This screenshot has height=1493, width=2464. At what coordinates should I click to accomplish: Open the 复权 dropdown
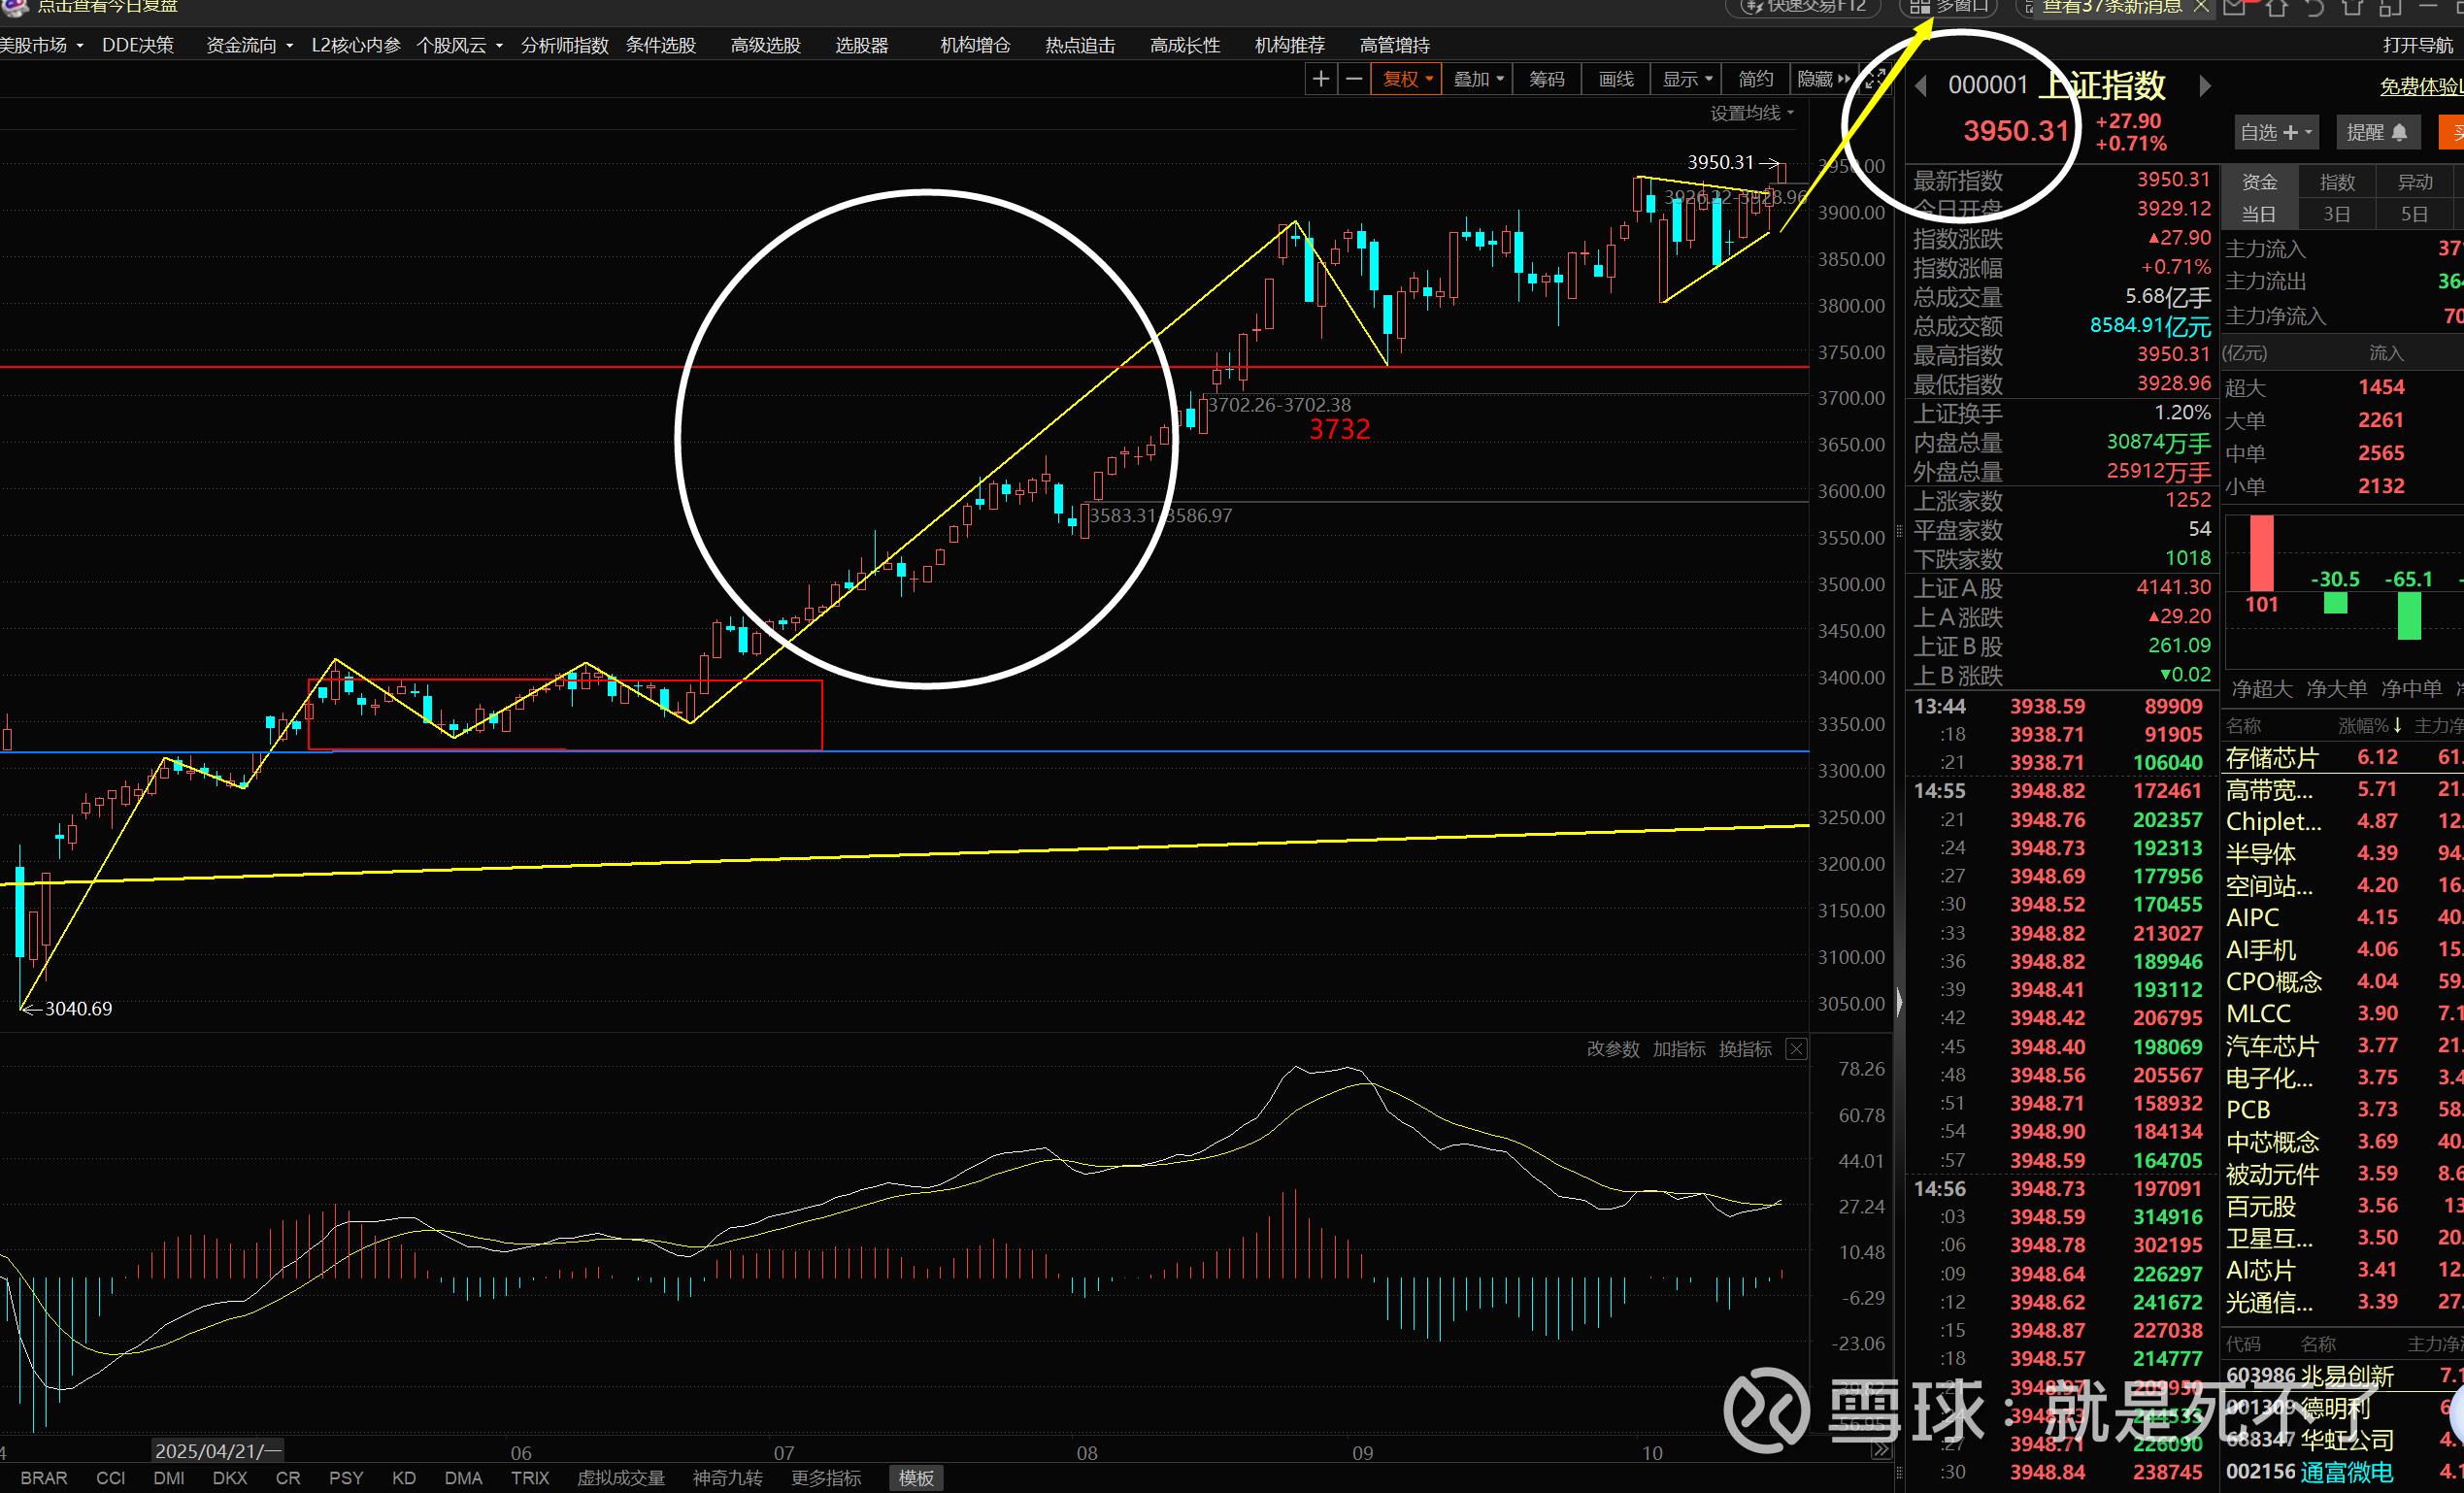pyautogui.click(x=1407, y=79)
